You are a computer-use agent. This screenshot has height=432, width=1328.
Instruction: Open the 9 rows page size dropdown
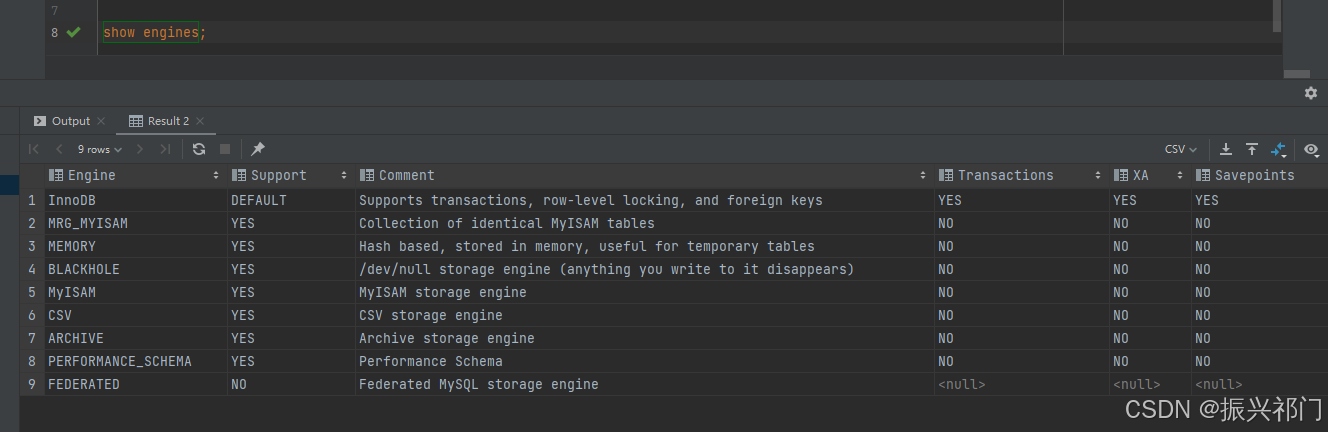click(x=100, y=149)
